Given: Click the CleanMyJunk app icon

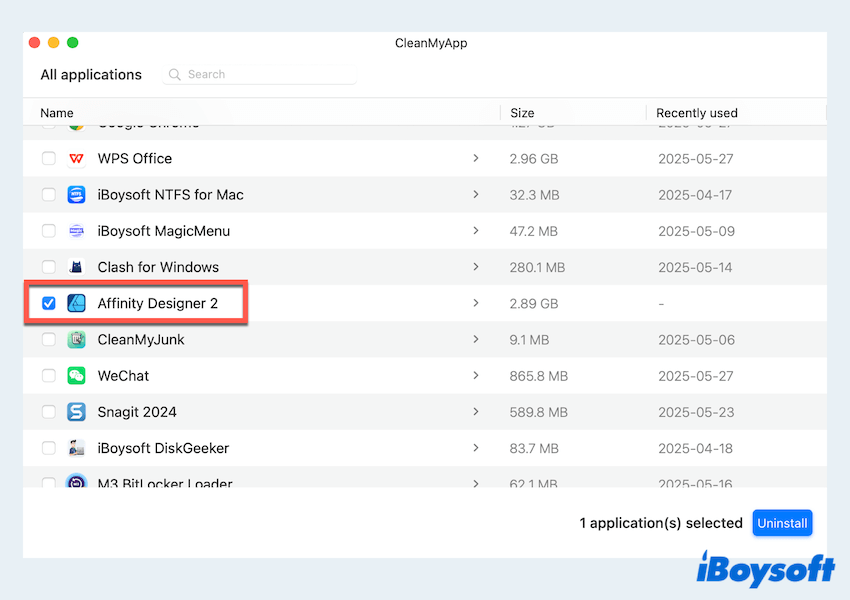Looking at the screenshot, I should [77, 340].
